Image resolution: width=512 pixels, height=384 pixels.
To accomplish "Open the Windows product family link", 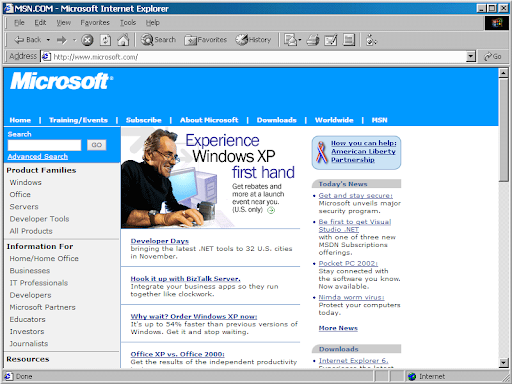I will pos(26,182).
